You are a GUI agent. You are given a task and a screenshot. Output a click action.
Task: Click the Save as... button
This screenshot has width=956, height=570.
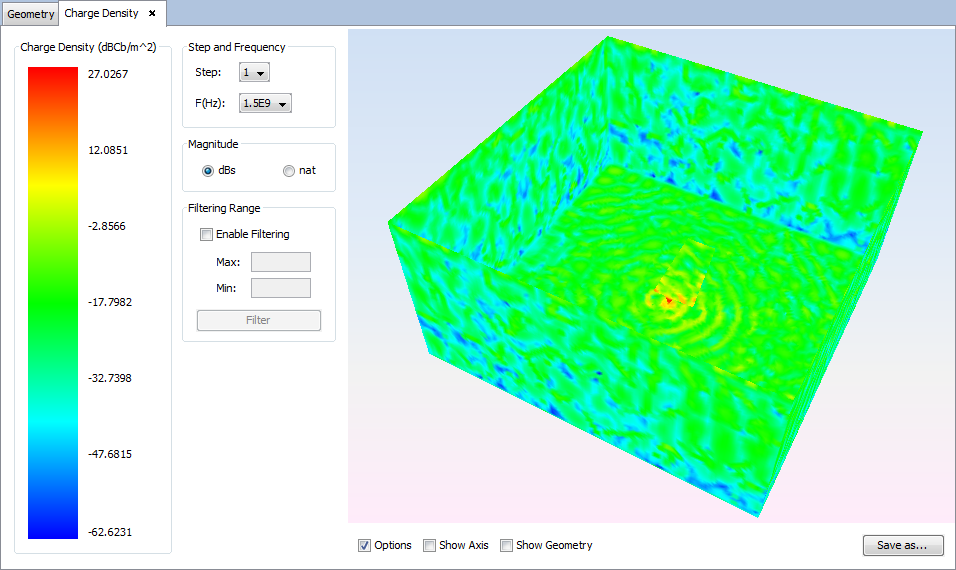pos(902,545)
